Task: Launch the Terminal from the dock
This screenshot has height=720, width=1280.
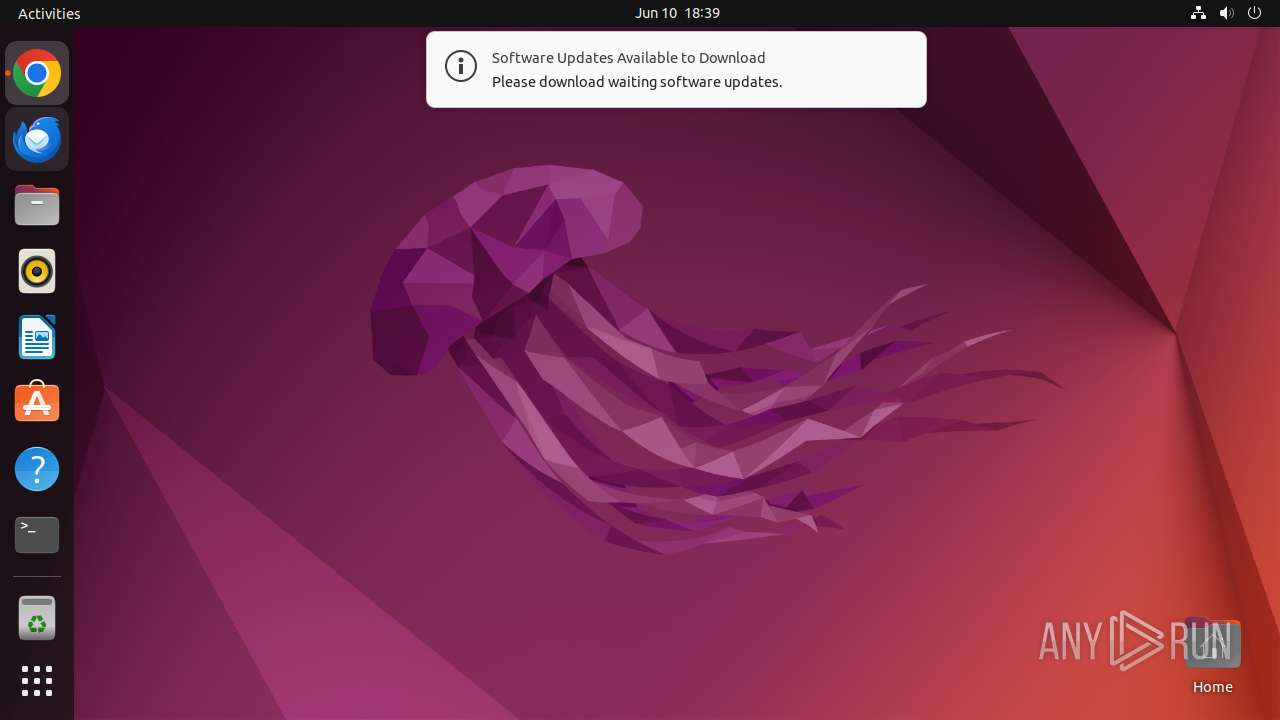Action: point(37,535)
